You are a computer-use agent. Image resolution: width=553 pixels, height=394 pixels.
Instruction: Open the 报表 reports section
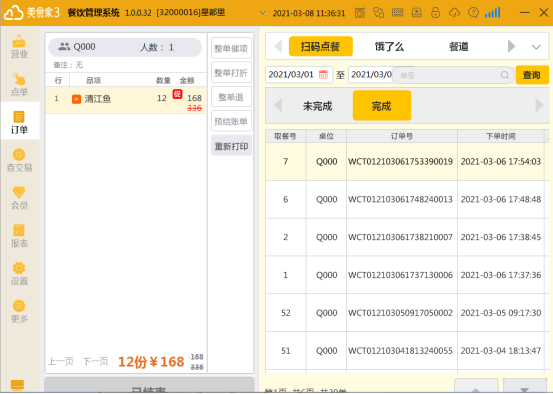(x=19, y=236)
